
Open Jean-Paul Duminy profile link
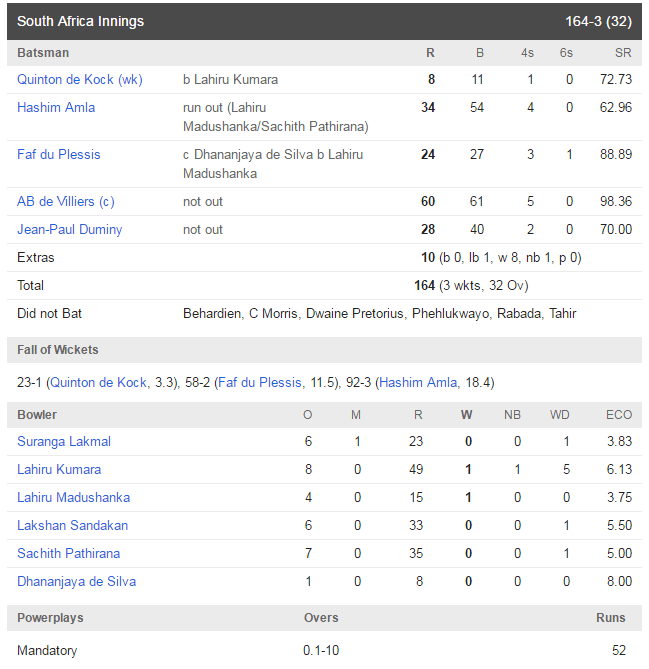pyautogui.click(x=70, y=230)
